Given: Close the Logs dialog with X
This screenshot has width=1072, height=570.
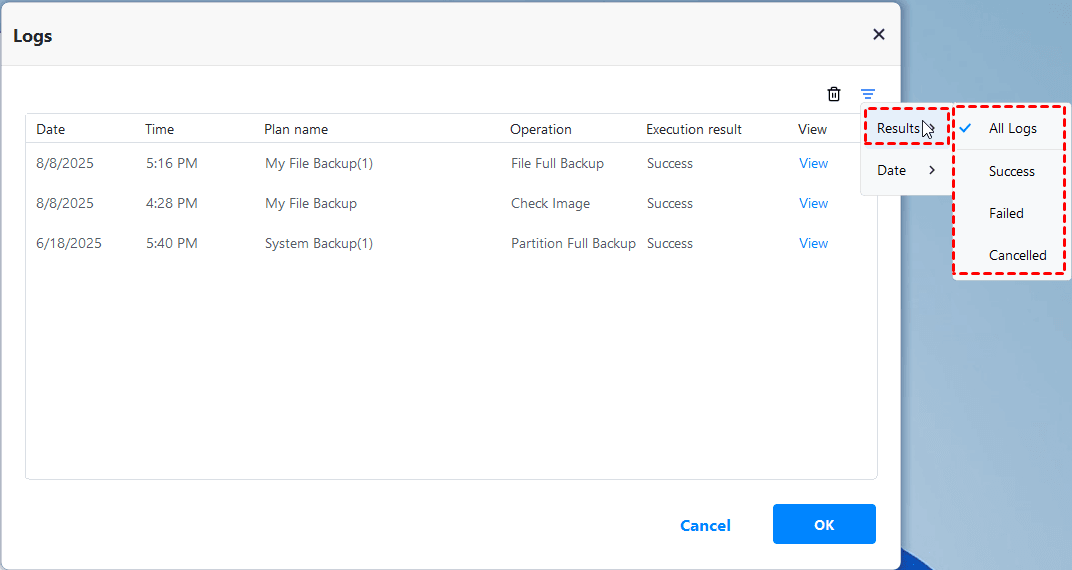Looking at the screenshot, I should click(x=879, y=35).
